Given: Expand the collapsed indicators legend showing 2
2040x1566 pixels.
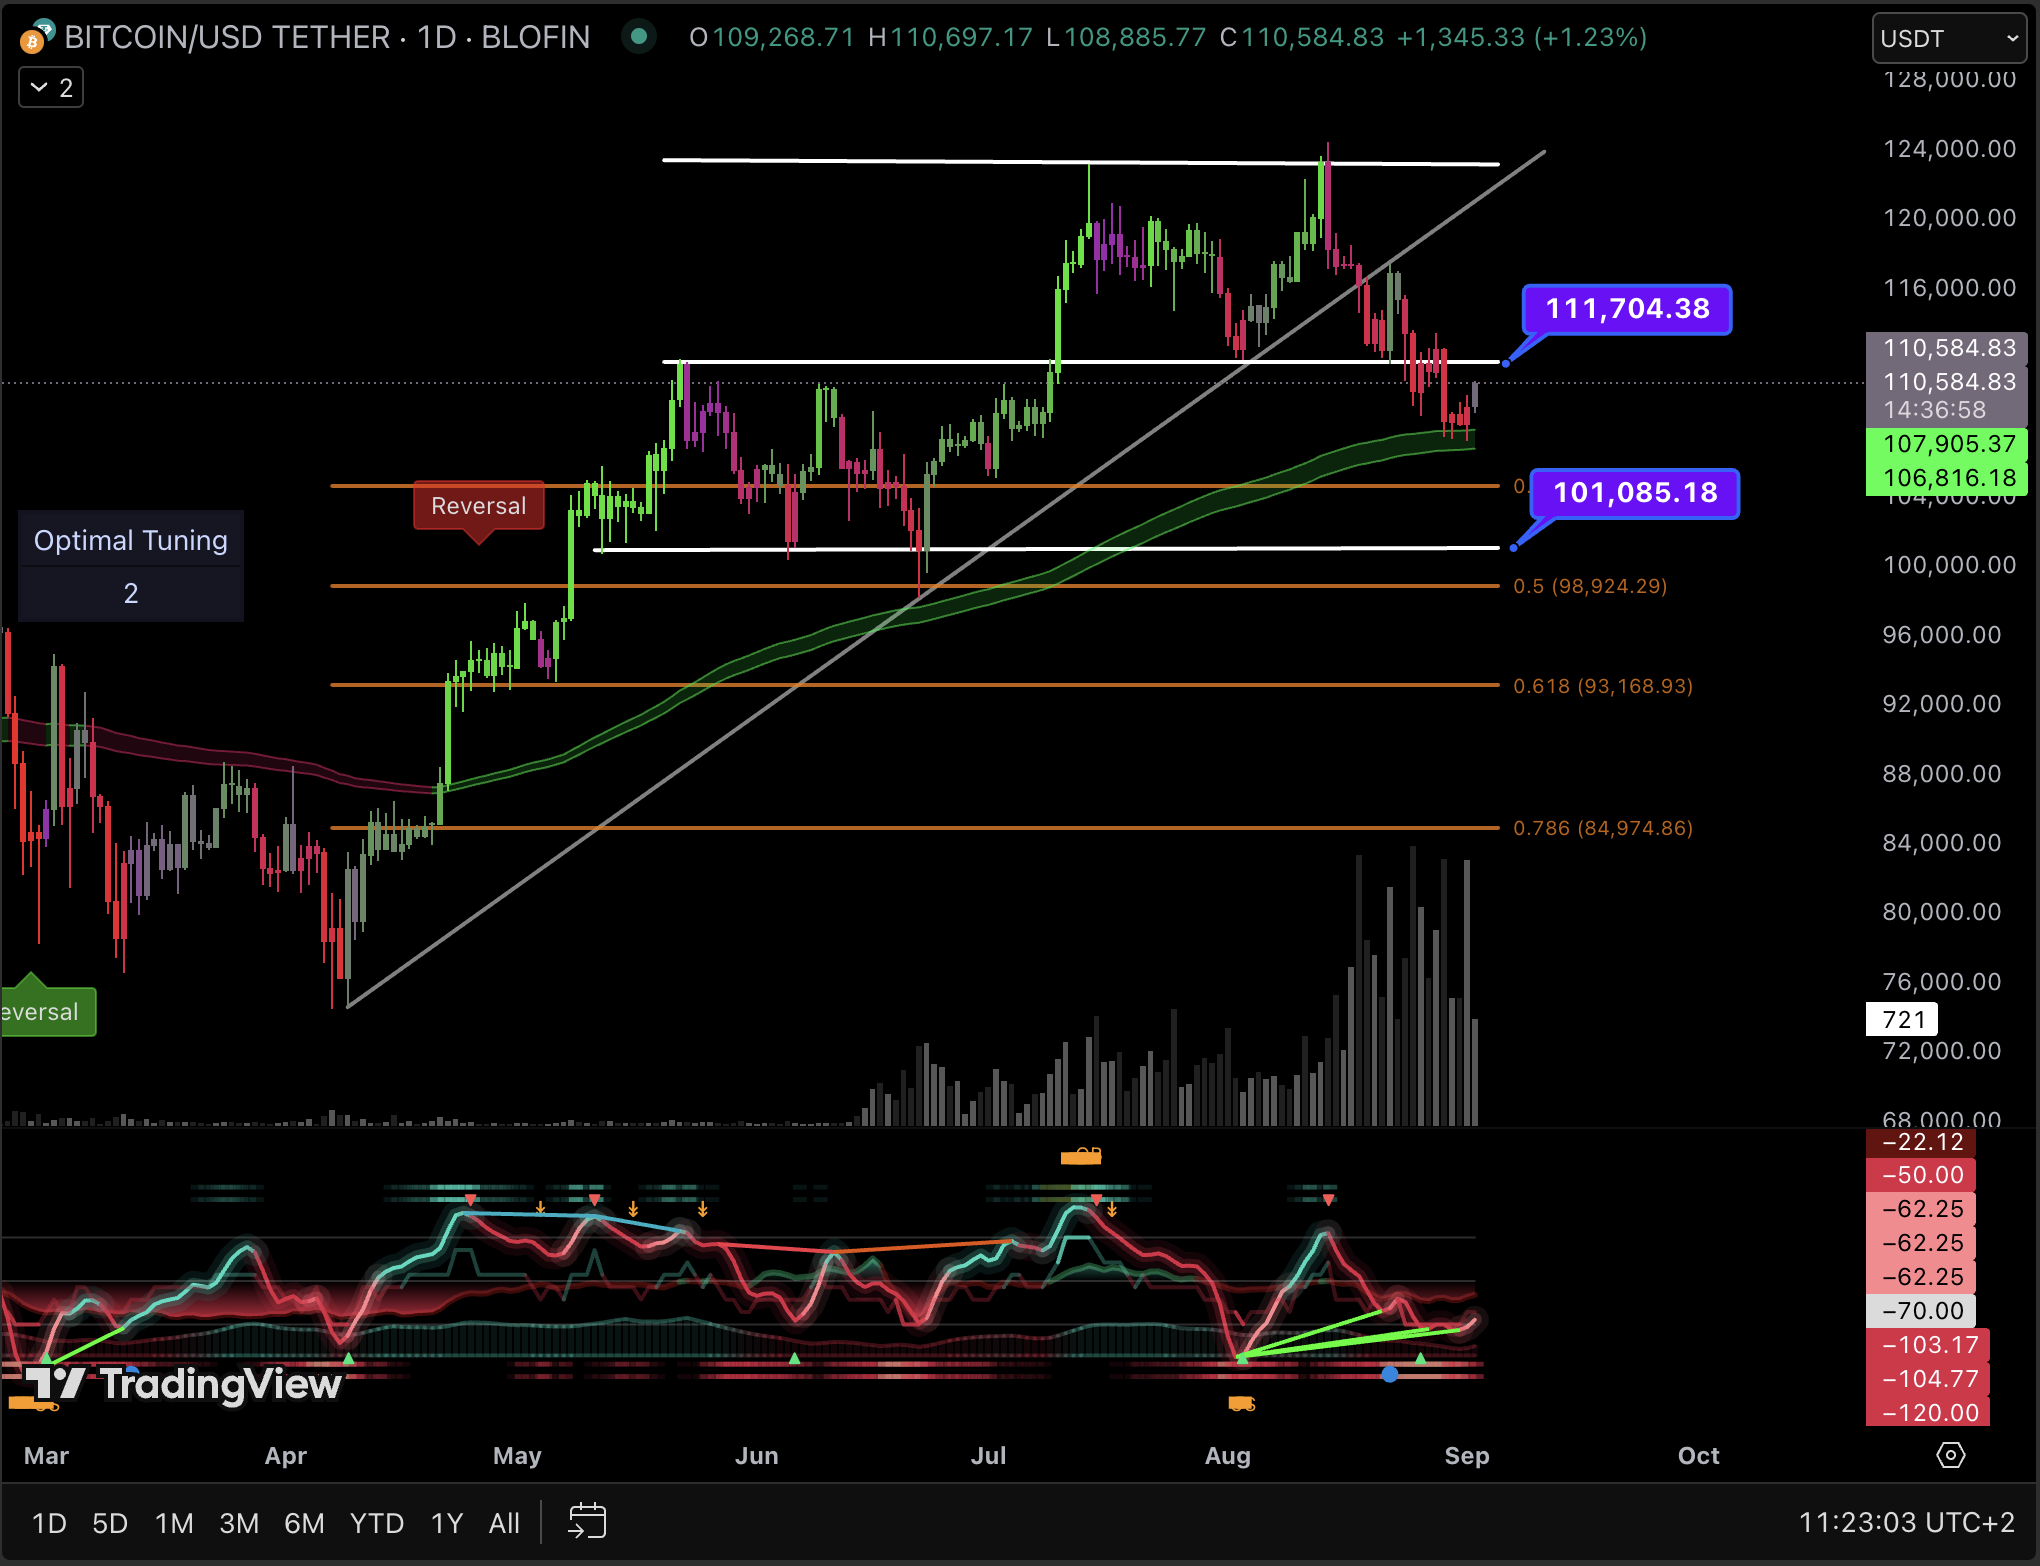Looking at the screenshot, I should pyautogui.click(x=51, y=88).
